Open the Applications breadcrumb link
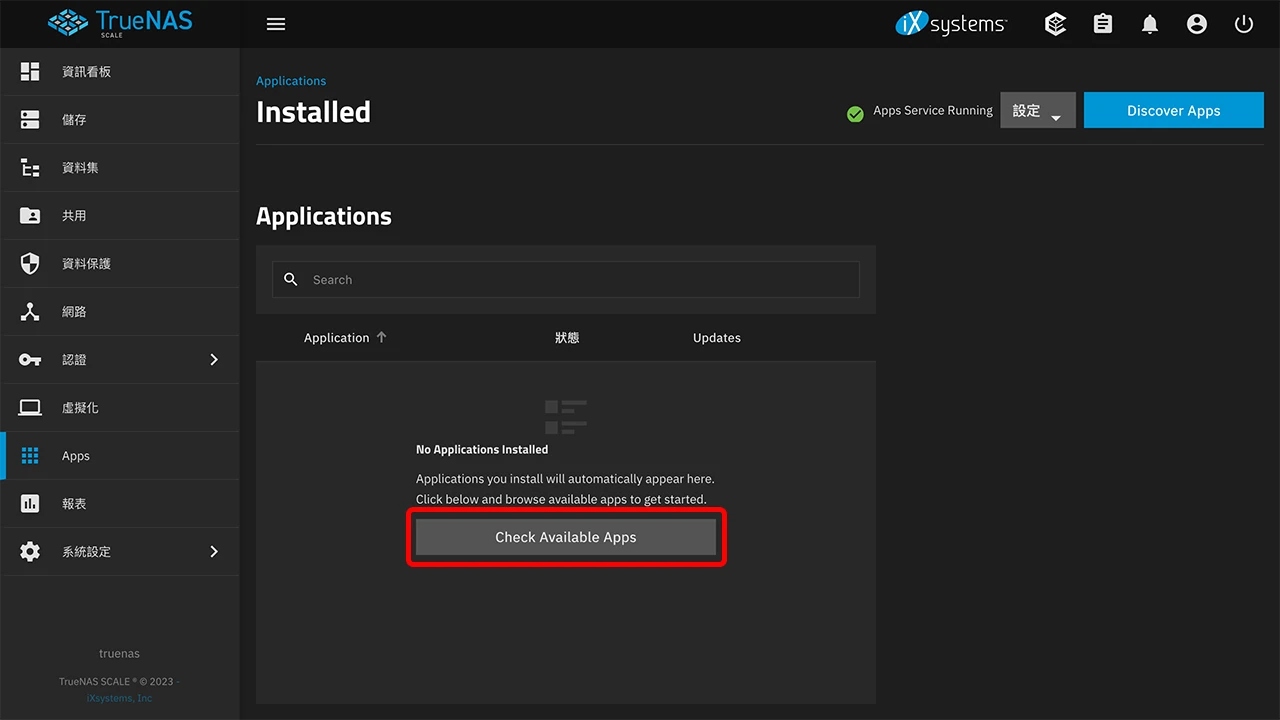This screenshot has width=1280, height=720. pyautogui.click(x=291, y=80)
